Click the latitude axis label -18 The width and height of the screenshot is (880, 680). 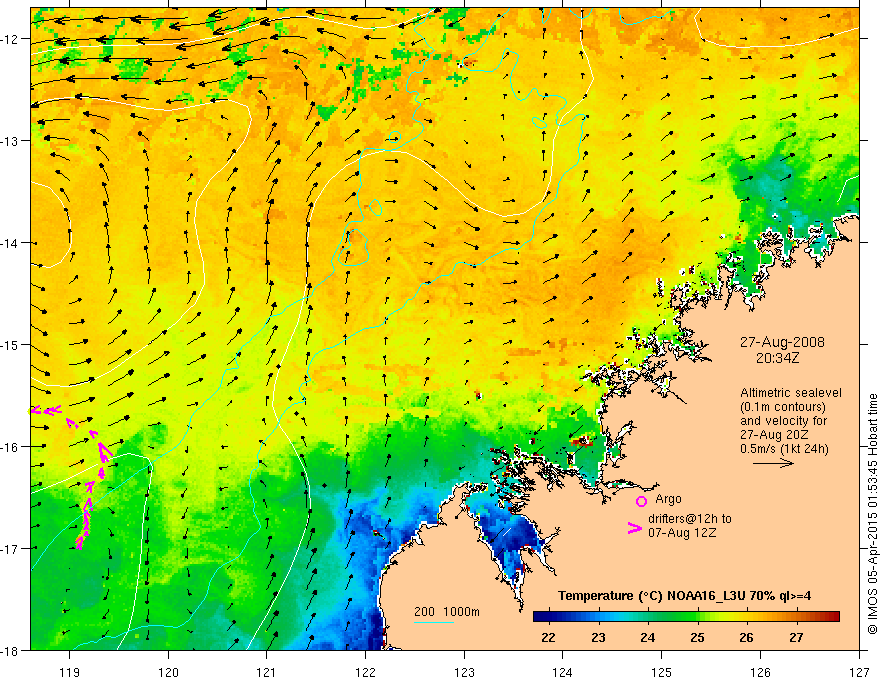tap(11, 650)
